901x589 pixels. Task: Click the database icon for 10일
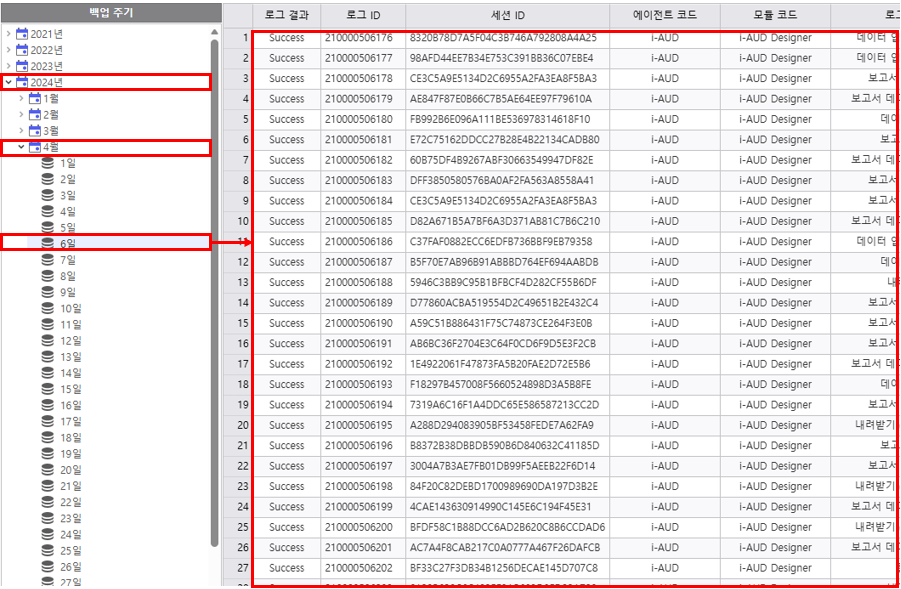coord(48,309)
